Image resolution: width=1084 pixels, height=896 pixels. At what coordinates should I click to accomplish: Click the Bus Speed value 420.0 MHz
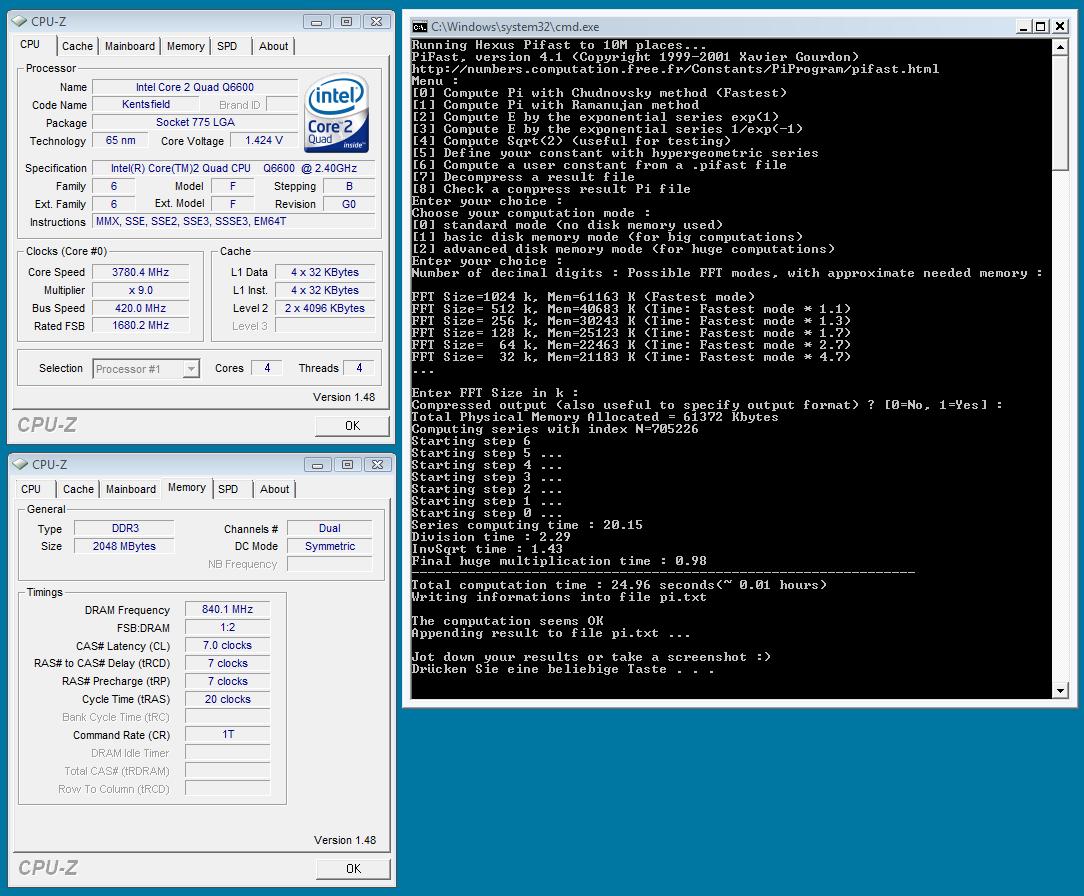(140, 308)
